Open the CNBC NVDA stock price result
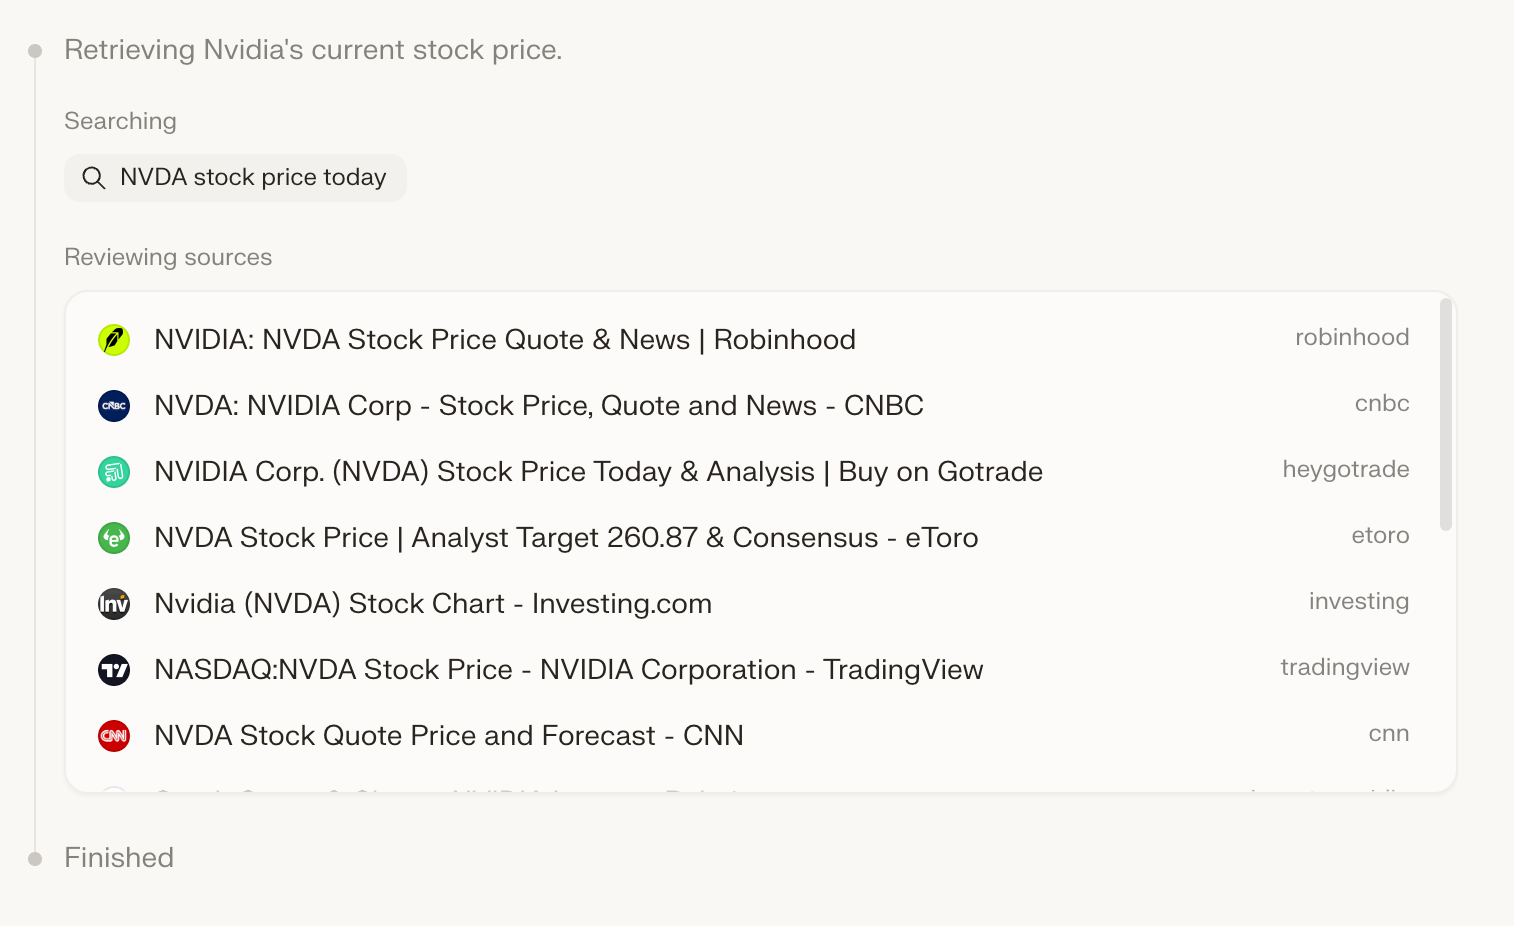Screen dimensions: 1514x926 (538, 406)
